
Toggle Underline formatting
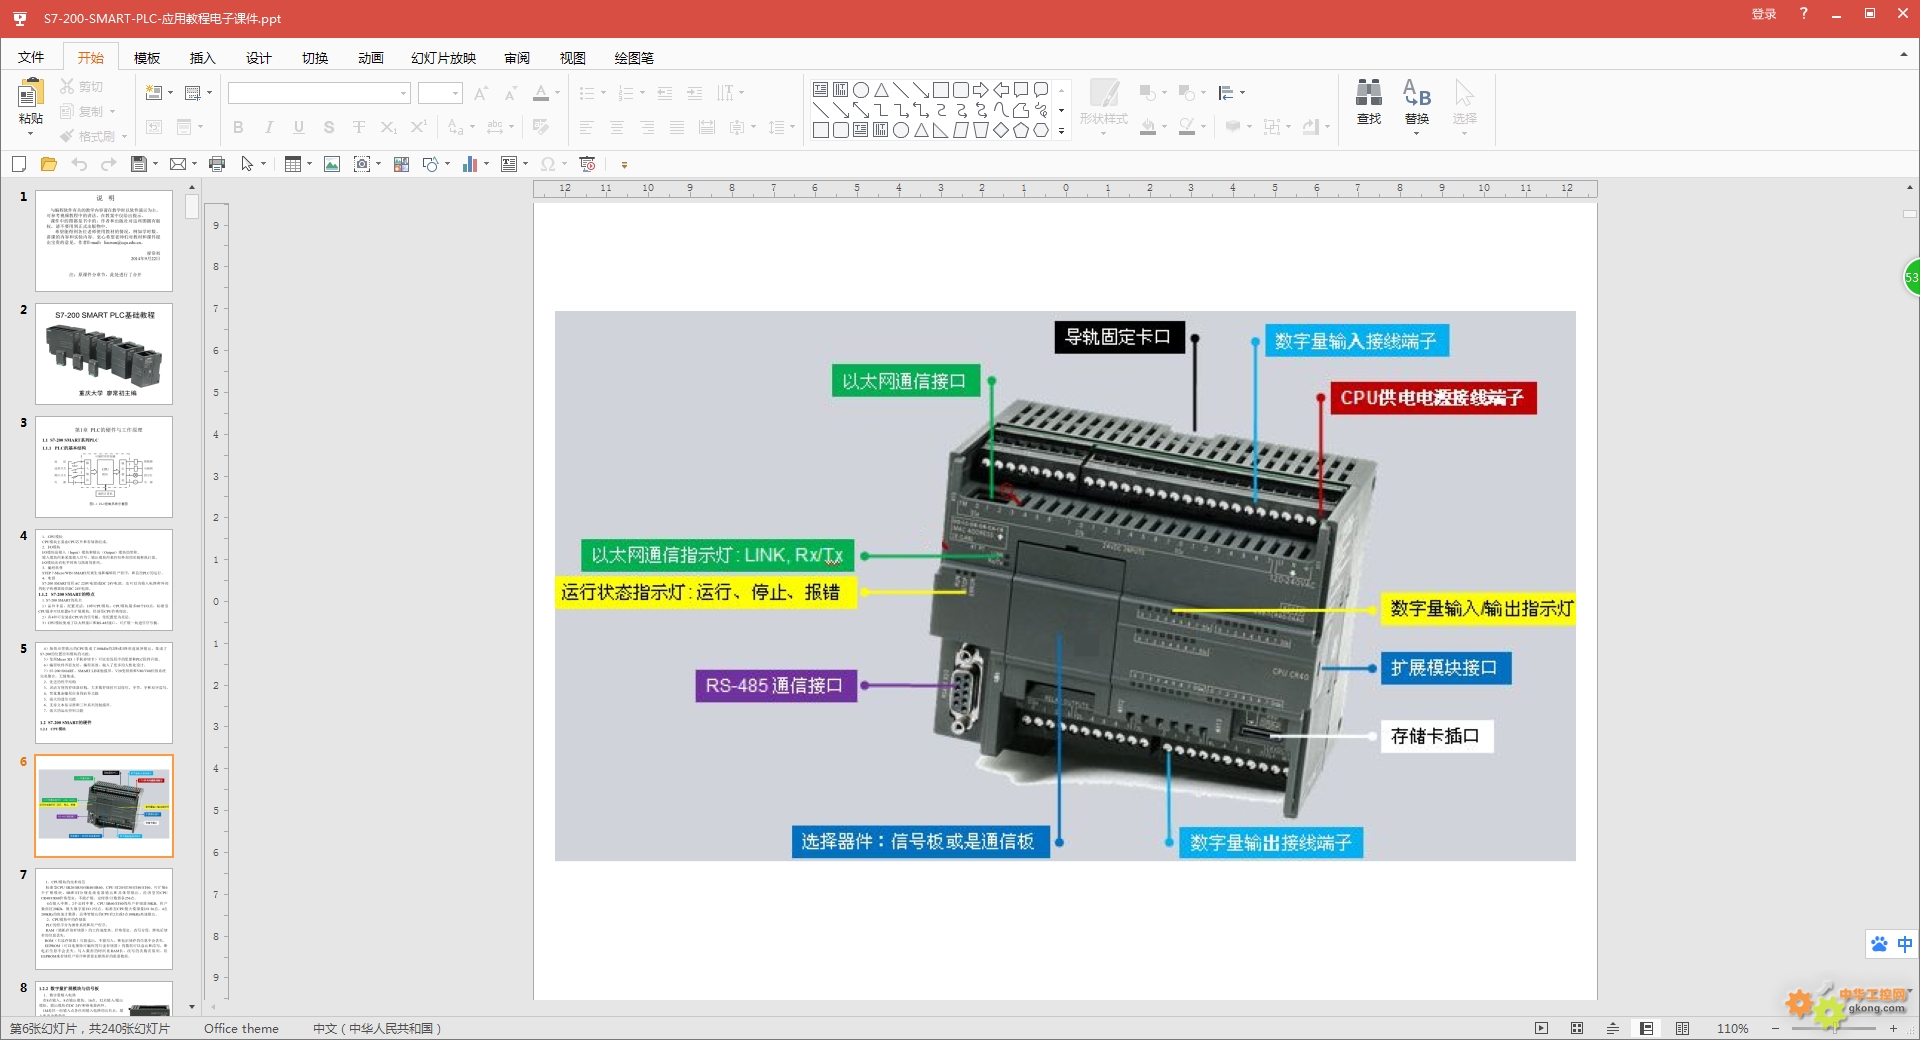coord(298,127)
